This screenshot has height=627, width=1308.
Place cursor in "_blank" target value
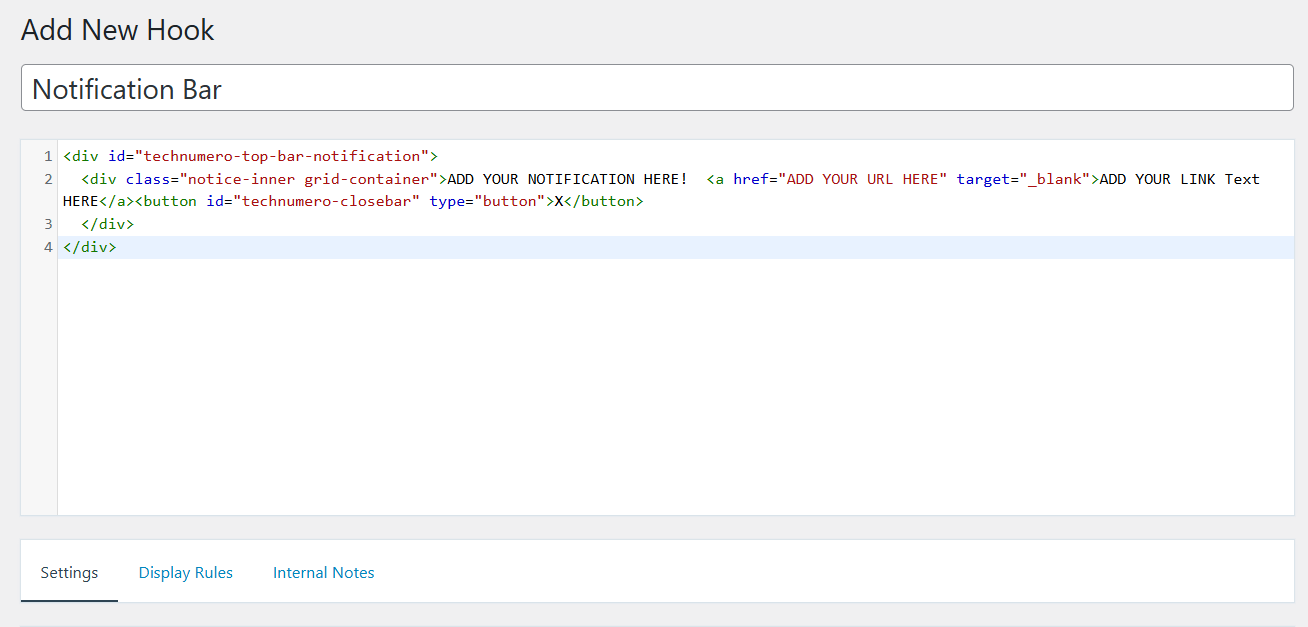click(x=1054, y=179)
